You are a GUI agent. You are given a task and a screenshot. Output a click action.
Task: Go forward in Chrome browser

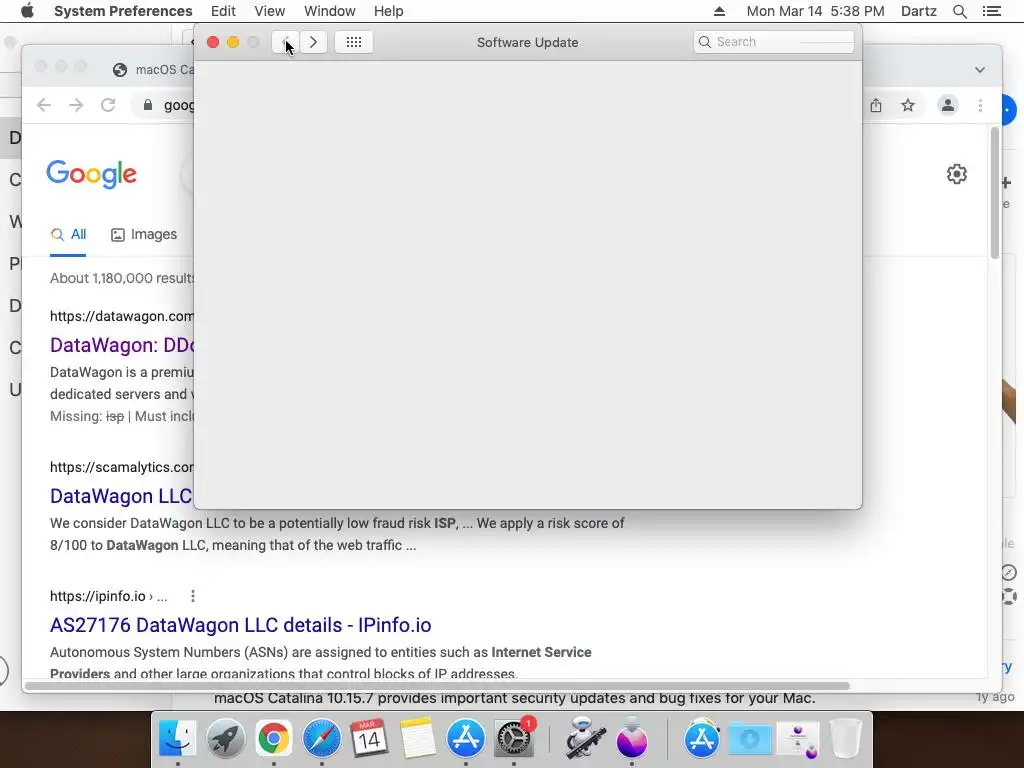(76, 105)
